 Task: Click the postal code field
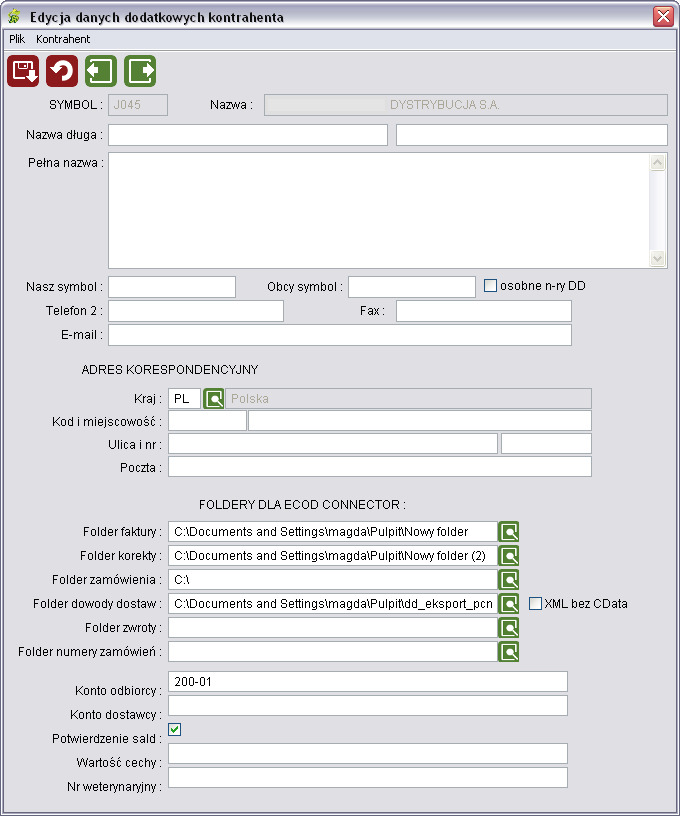(207, 420)
